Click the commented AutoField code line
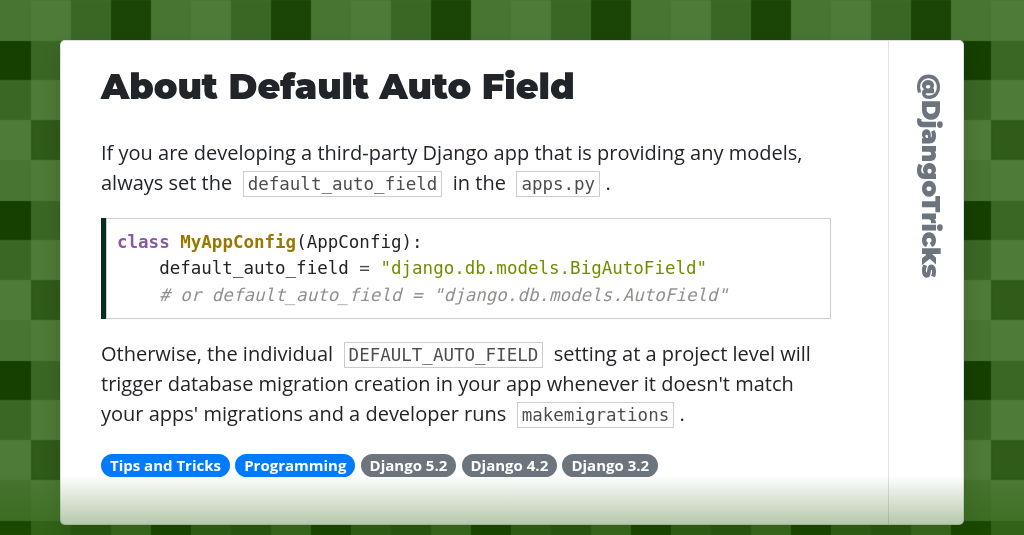The height and width of the screenshot is (535, 1024). point(443,295)
